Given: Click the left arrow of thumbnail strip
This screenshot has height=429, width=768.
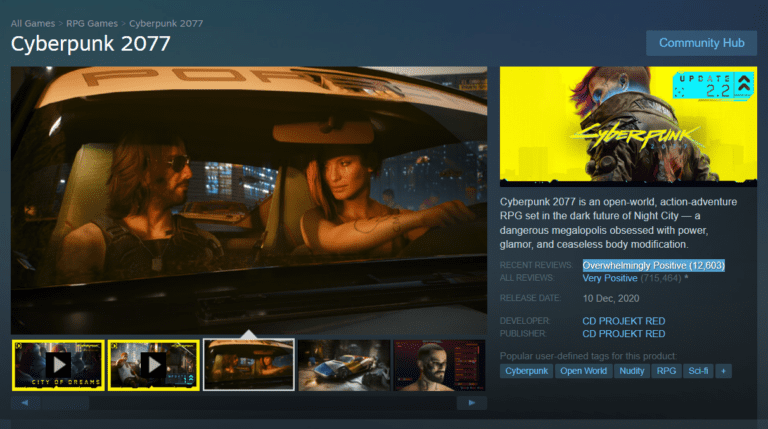Looking at the screenshot, I should (x=25, y=403).
